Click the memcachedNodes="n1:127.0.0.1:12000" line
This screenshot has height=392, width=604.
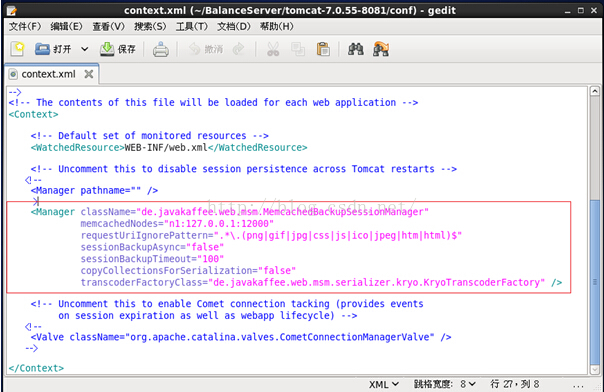coord(177,224)
